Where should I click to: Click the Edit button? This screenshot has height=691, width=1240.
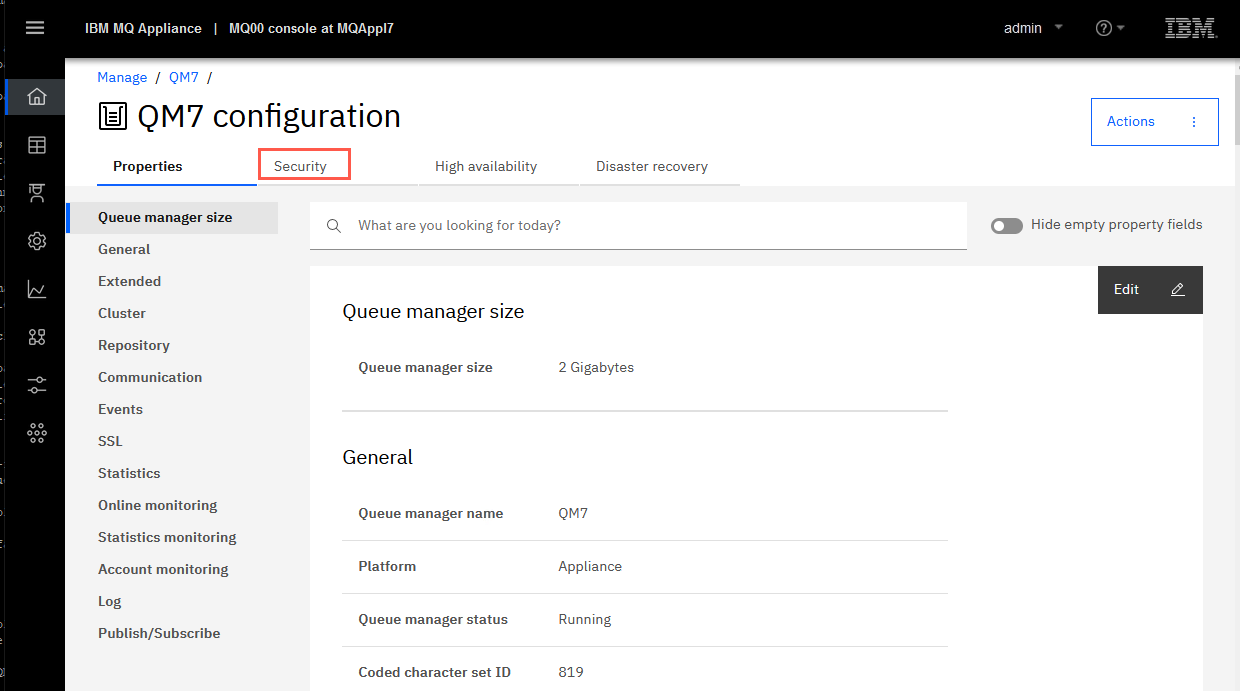(x=1150, y=290)
